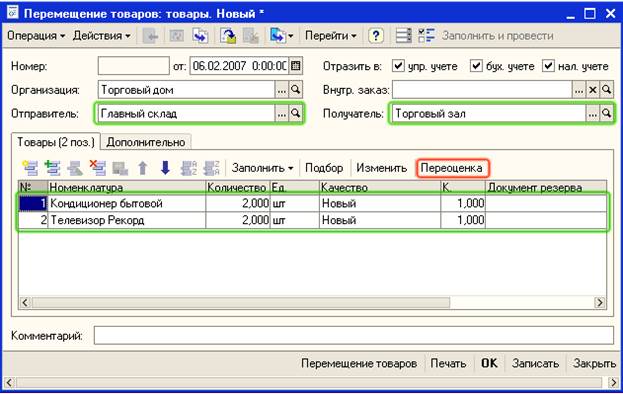Click the yellow-folder icon with a curved arrow

click(228, 36)
